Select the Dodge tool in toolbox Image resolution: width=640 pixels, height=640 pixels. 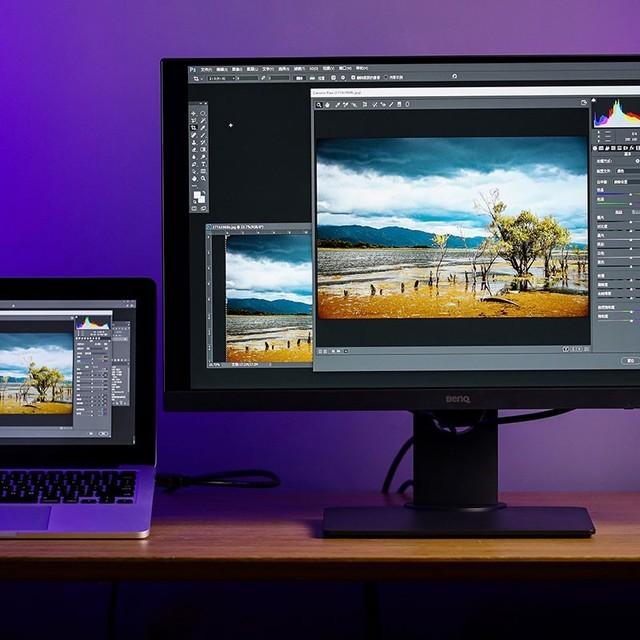coord(203,157)
